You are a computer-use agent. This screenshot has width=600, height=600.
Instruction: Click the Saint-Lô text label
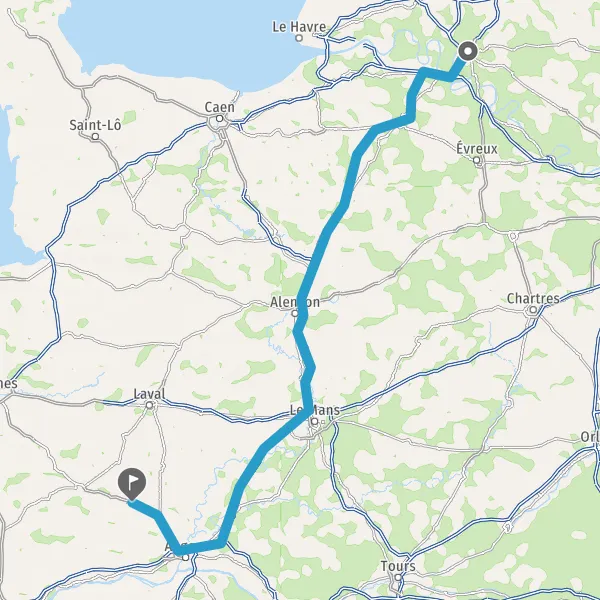tap(95, 125)
